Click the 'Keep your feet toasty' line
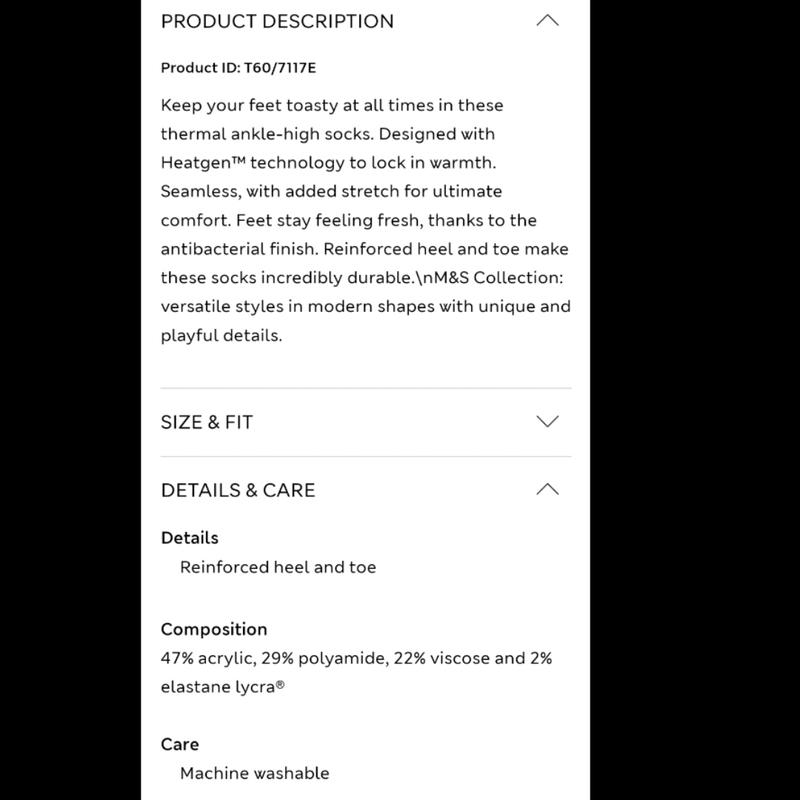Screen dimensions: 800x800 332,105
